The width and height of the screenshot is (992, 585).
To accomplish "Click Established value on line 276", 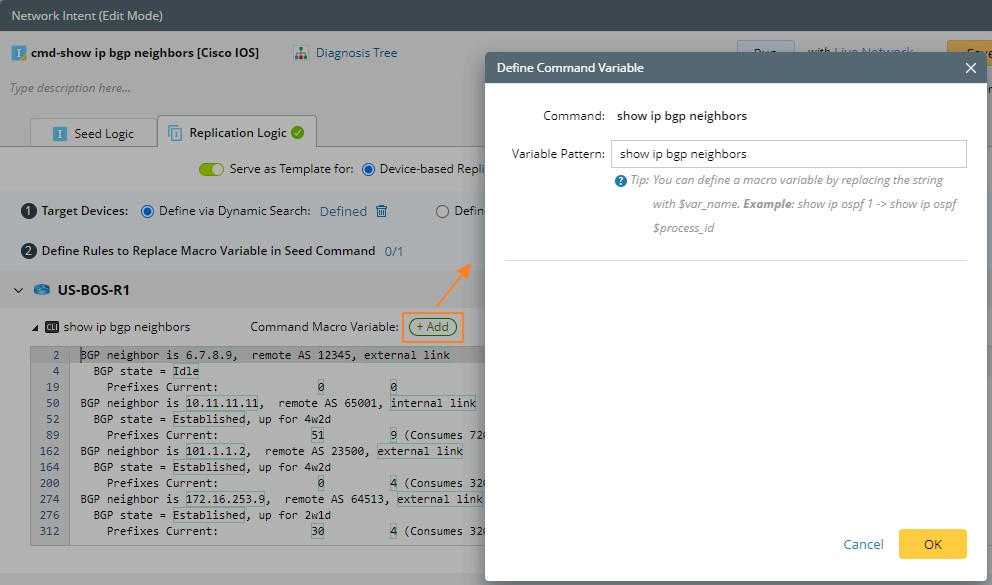I will (x=209, y=515).
